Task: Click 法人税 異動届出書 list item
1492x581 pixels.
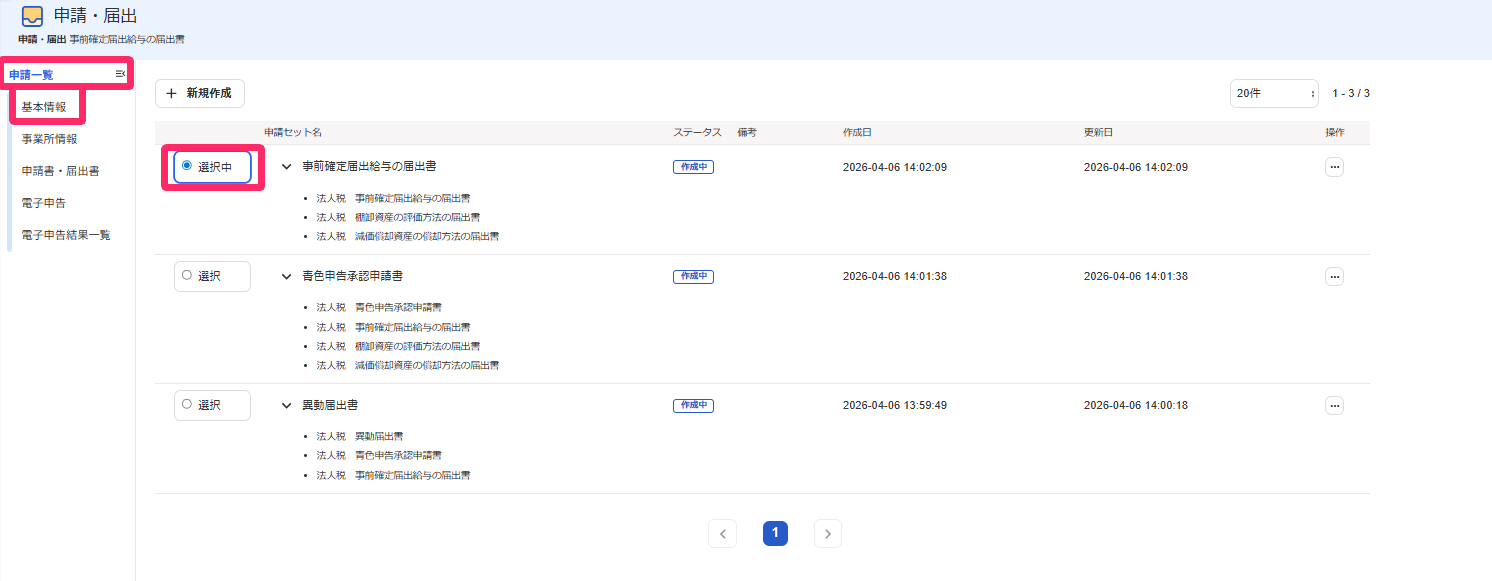Action: click(360, 437)
